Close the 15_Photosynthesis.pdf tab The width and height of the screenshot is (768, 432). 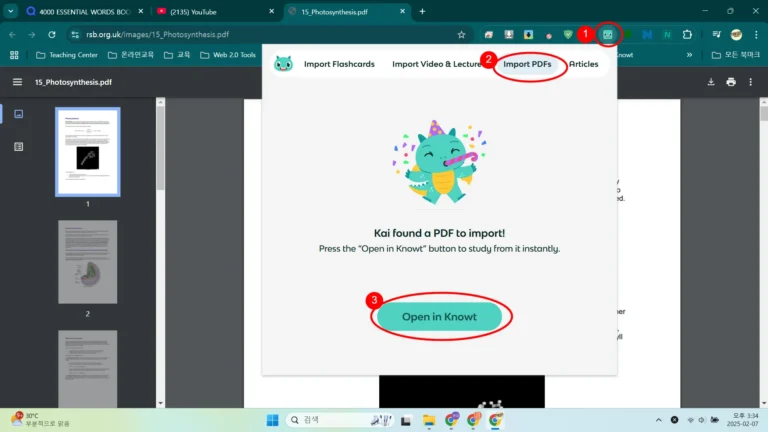pos(402,11)
